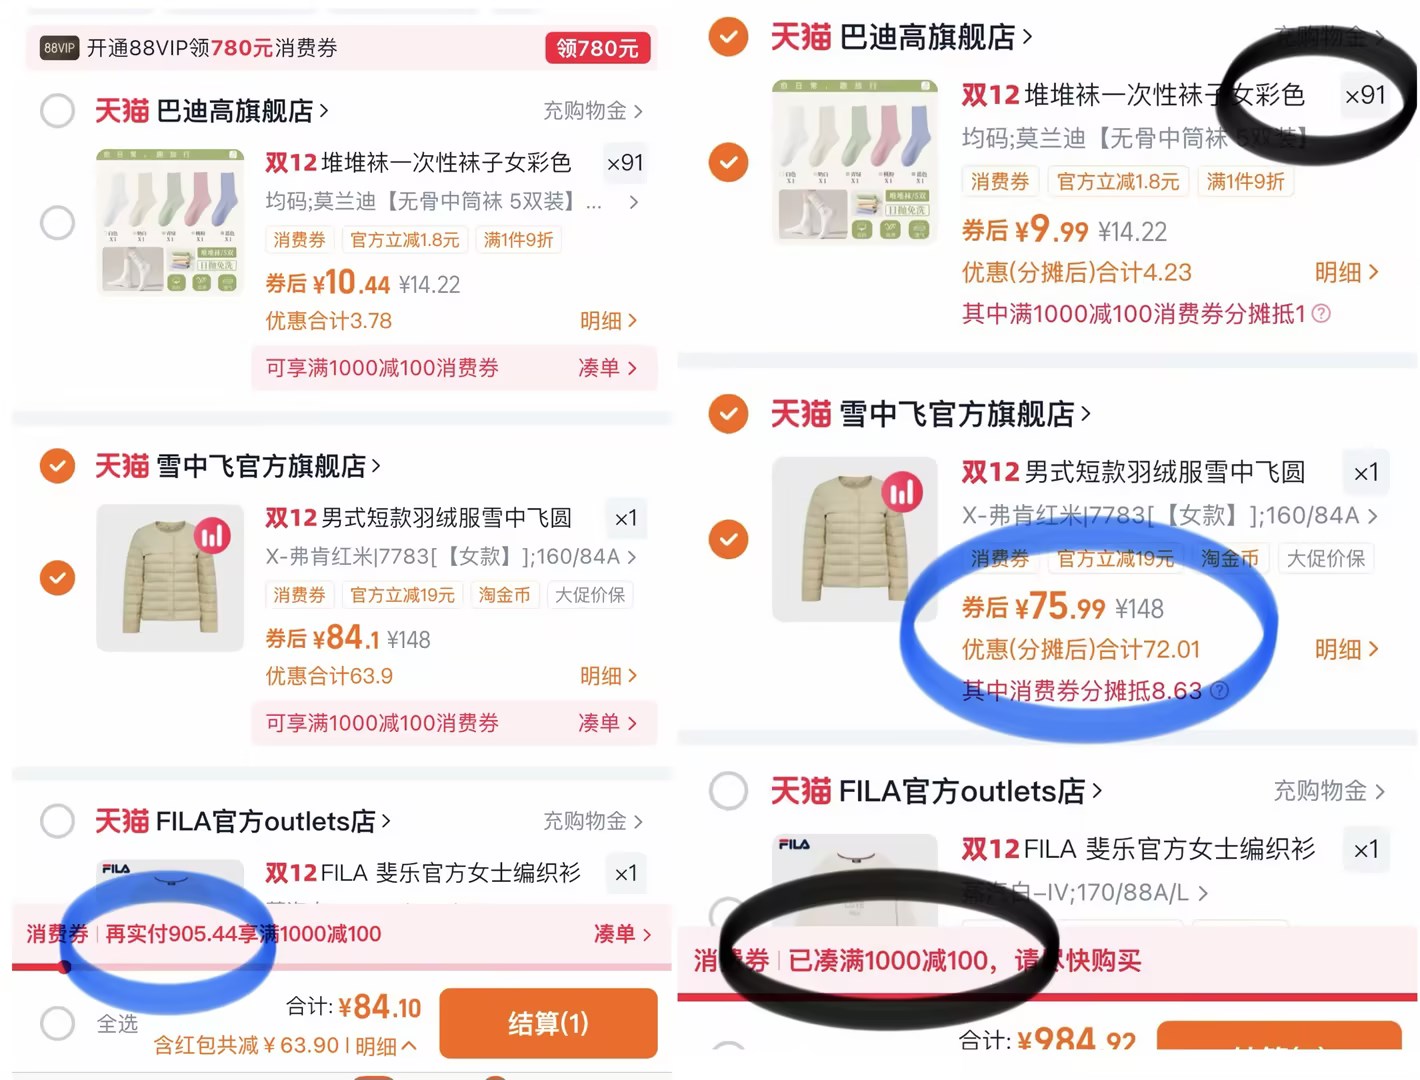Image resolution: width=1420 pixels, height=1080 pixels.
Task: Tap 凑单 in bottom 消费券 bar
Action: tap(622, 934)
